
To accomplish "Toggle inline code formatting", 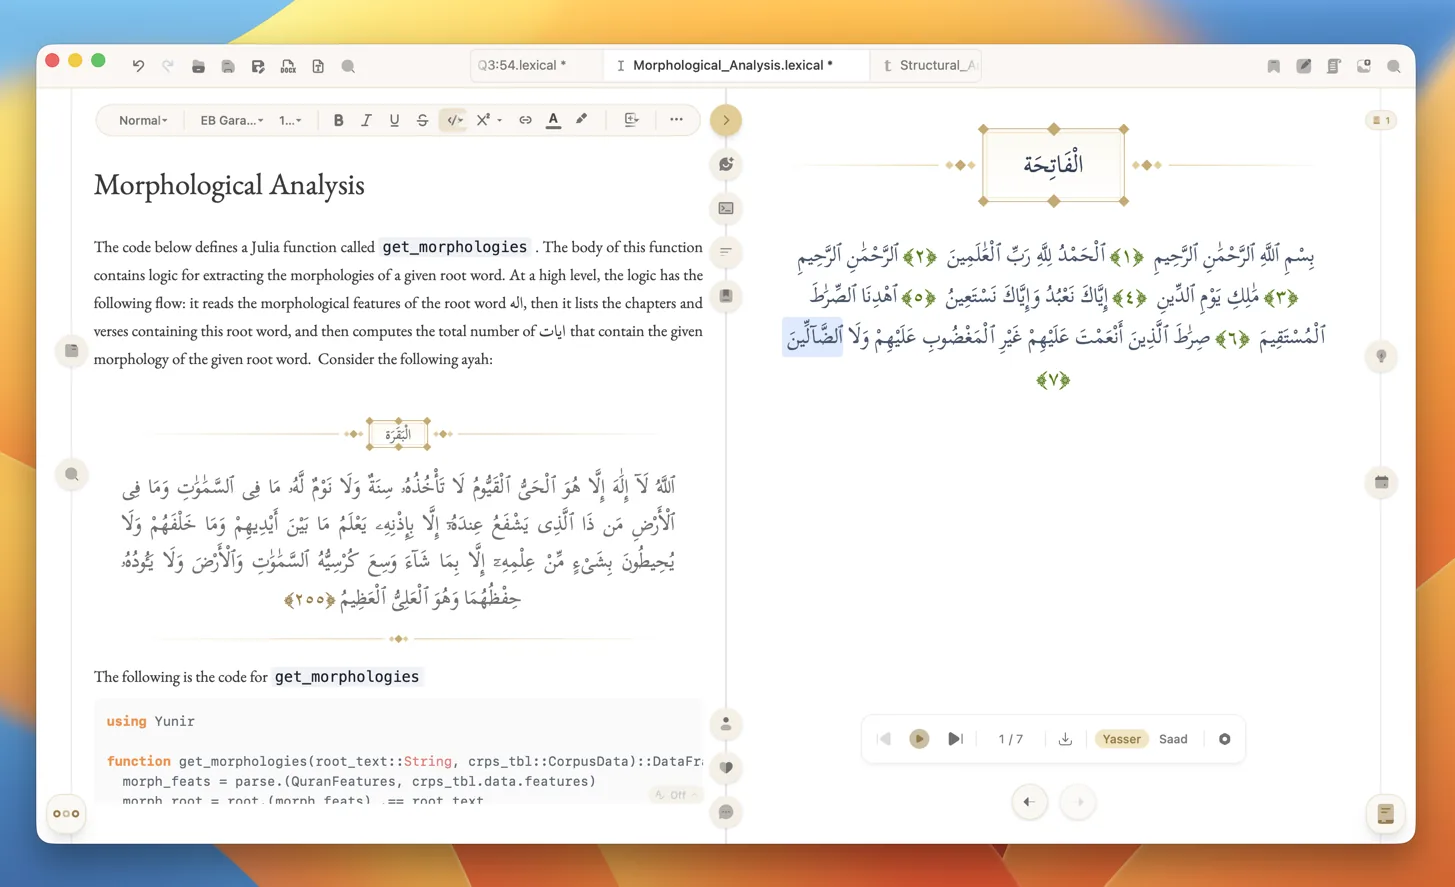I will (454, 120).
